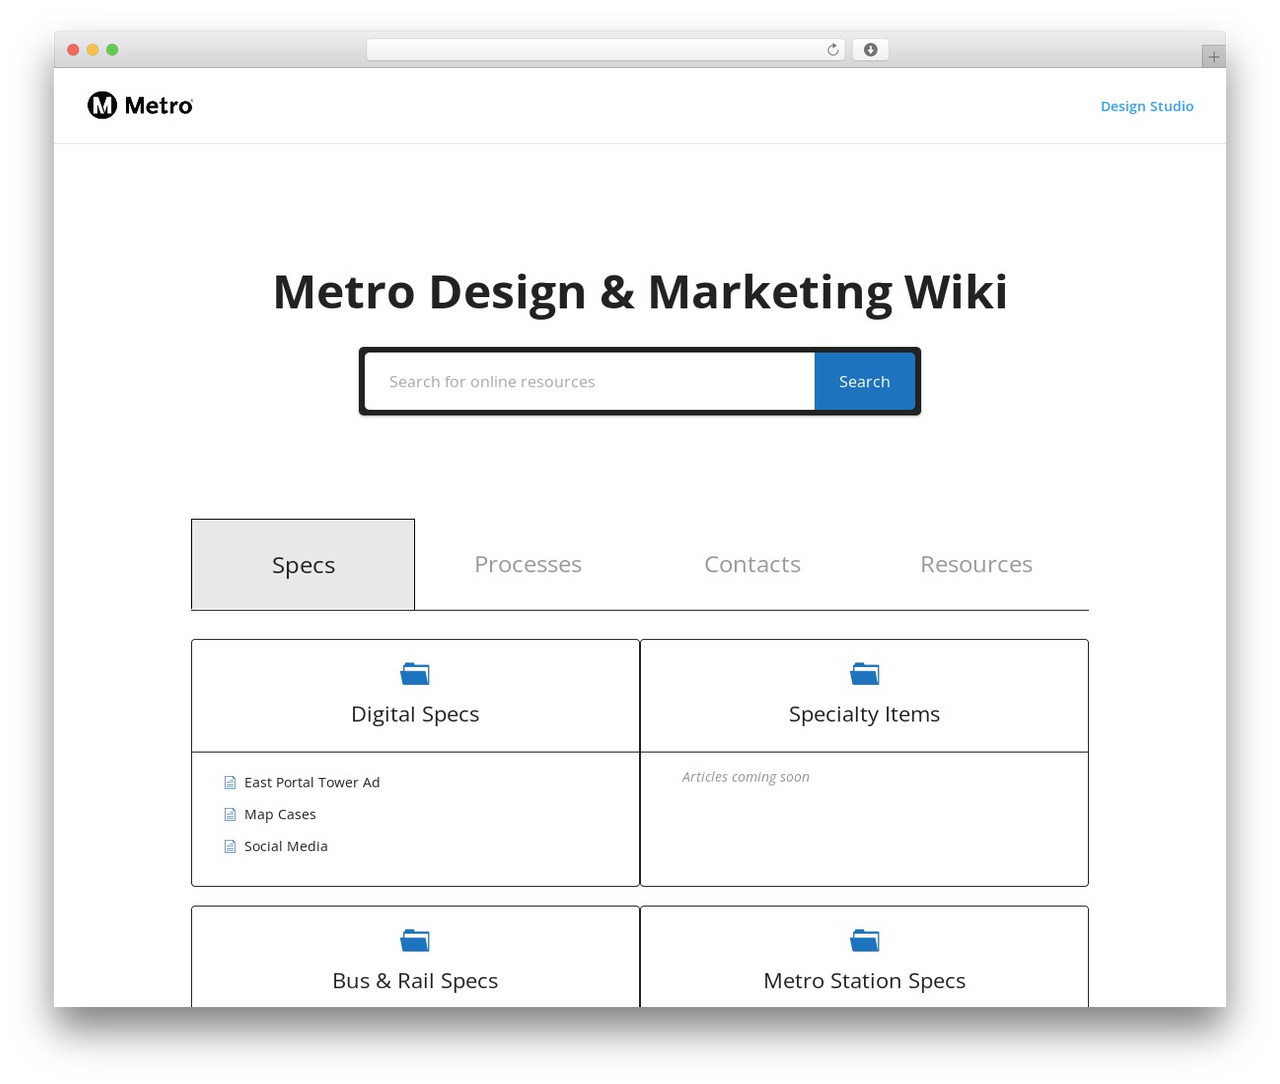Focus the Search for online resources field

pyautogui.click(x=590, y=381)
